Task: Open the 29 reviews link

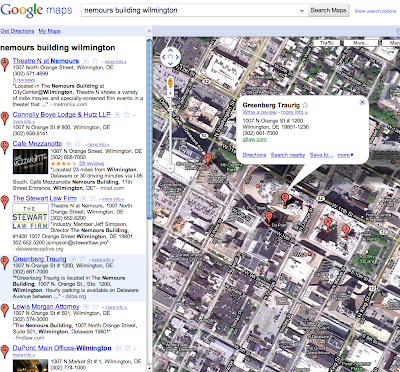Action: [91, 163]
